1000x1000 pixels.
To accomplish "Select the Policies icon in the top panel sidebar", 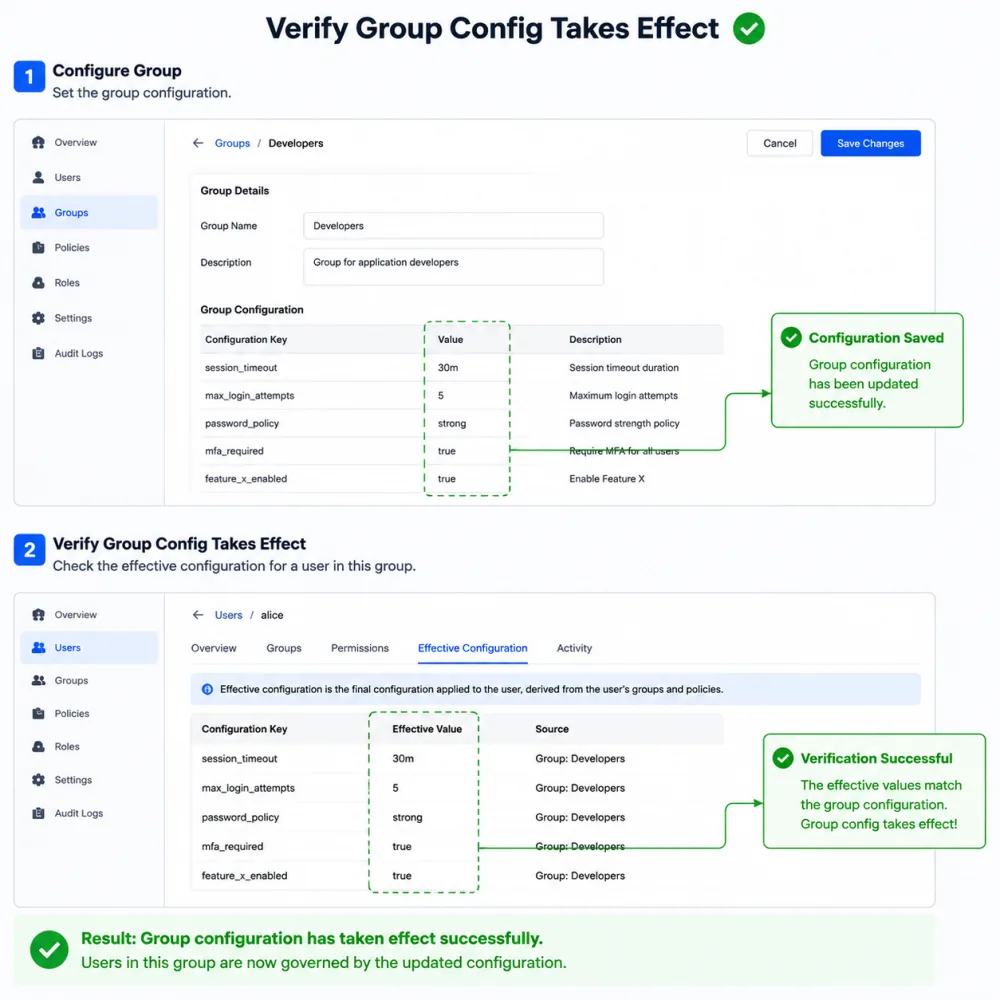I will click(x=38, y=247).
